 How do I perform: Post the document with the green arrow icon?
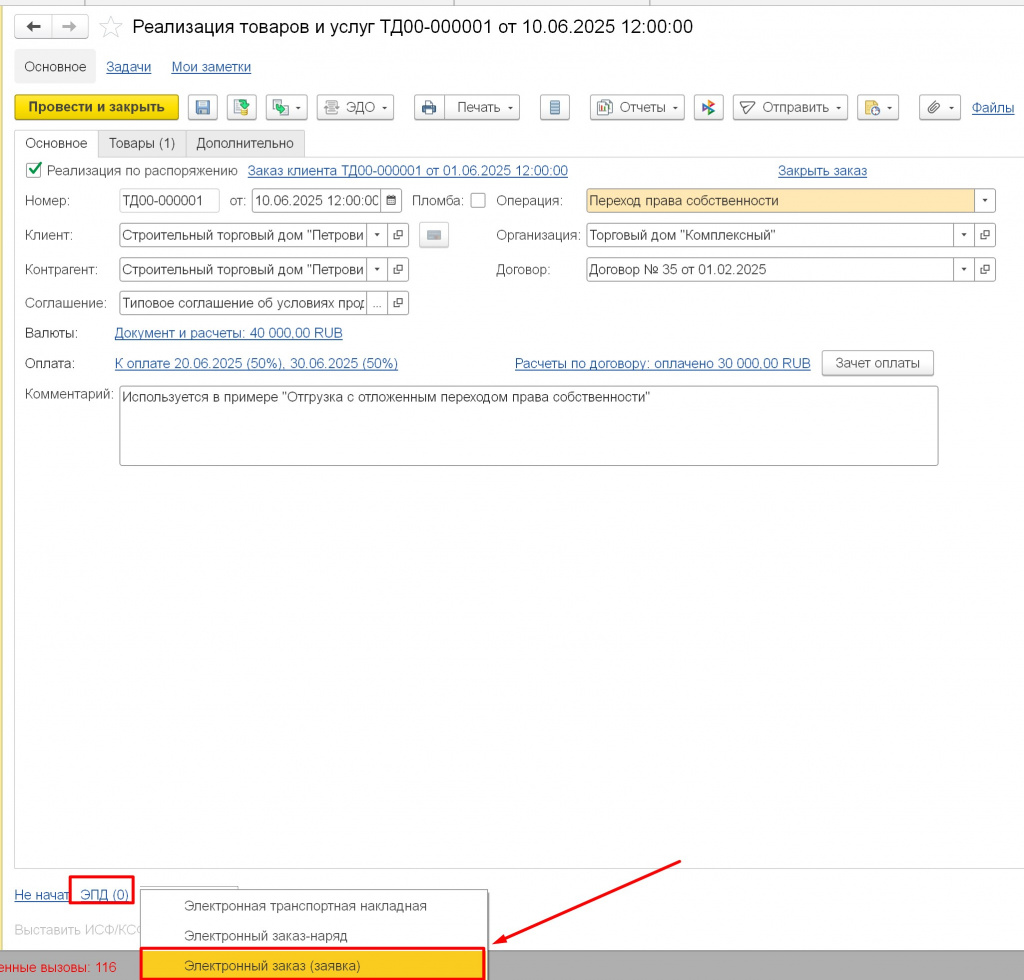pos(242,107)
